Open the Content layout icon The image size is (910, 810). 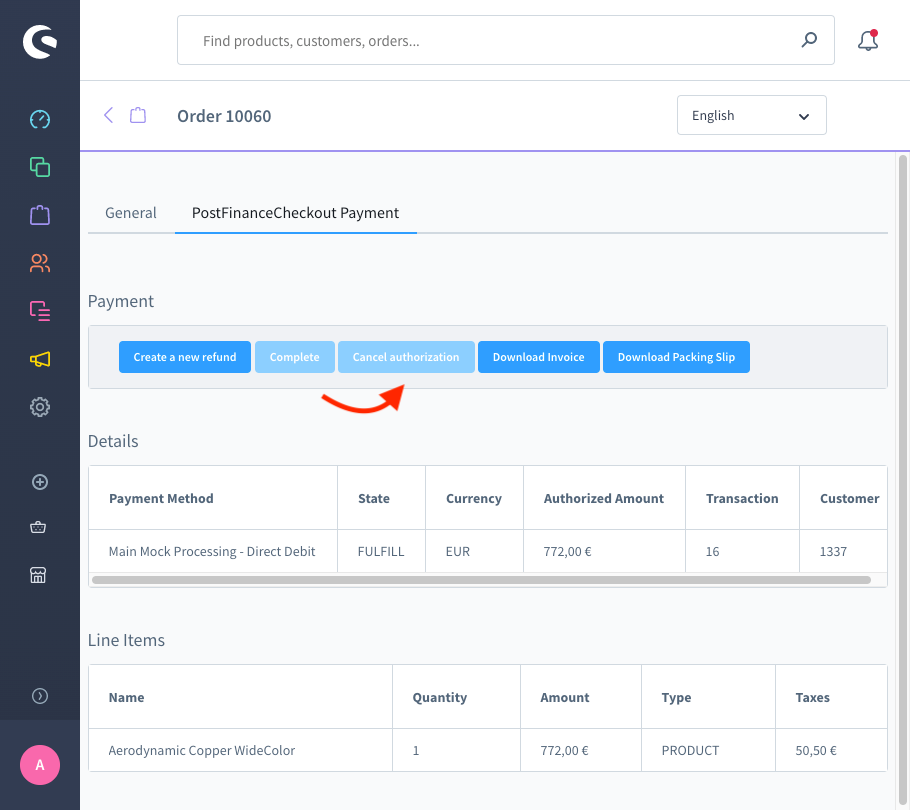(40, 311)
